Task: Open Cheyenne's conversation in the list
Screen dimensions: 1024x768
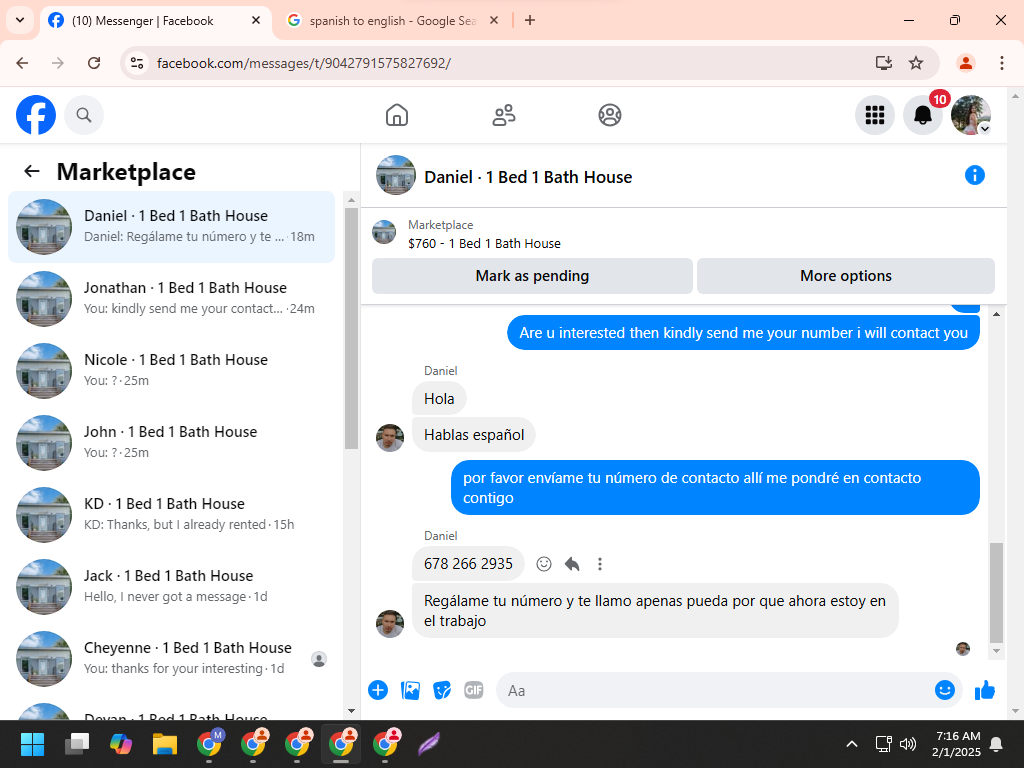Action: tap(171, 658)
